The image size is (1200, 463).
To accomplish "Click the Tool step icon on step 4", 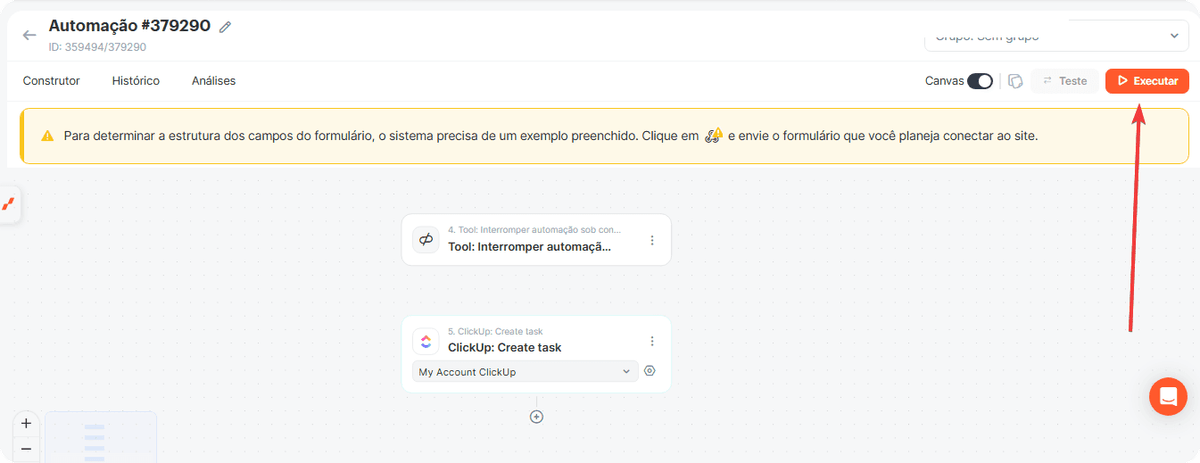I will point(426,240).
